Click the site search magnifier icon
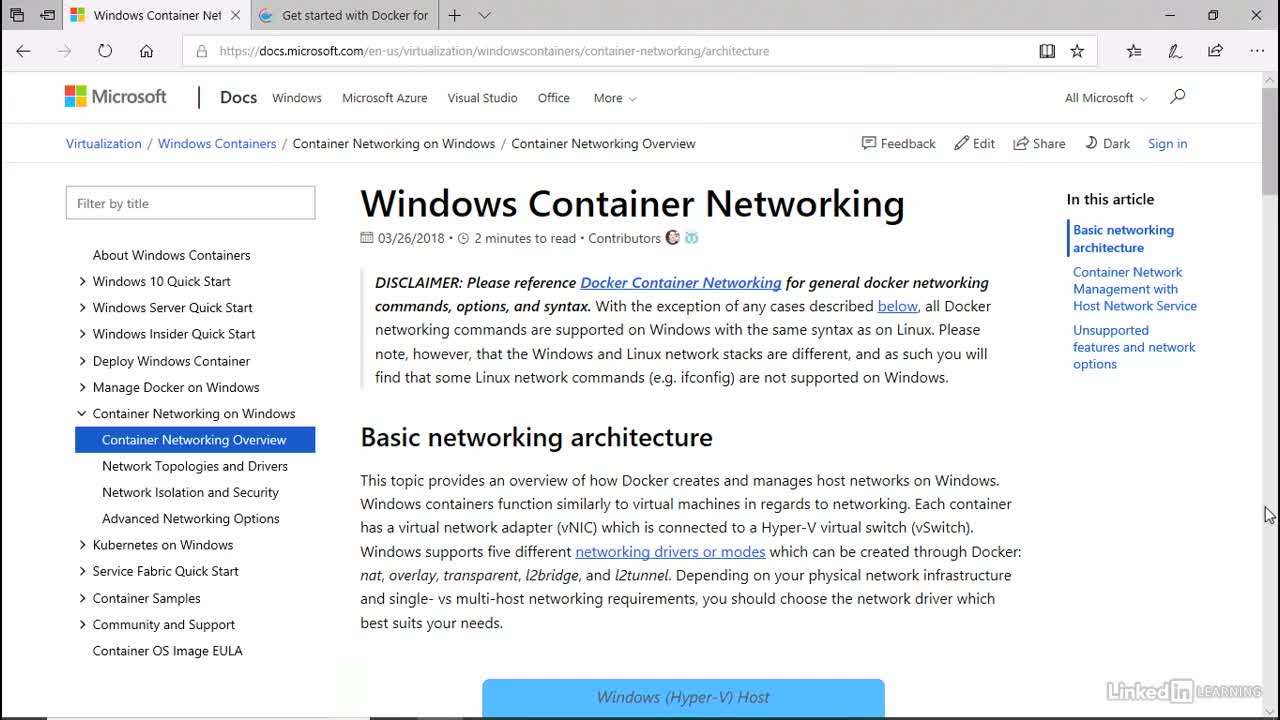The height and width of the screenshot is (720, 1280). coord(1177,97)
